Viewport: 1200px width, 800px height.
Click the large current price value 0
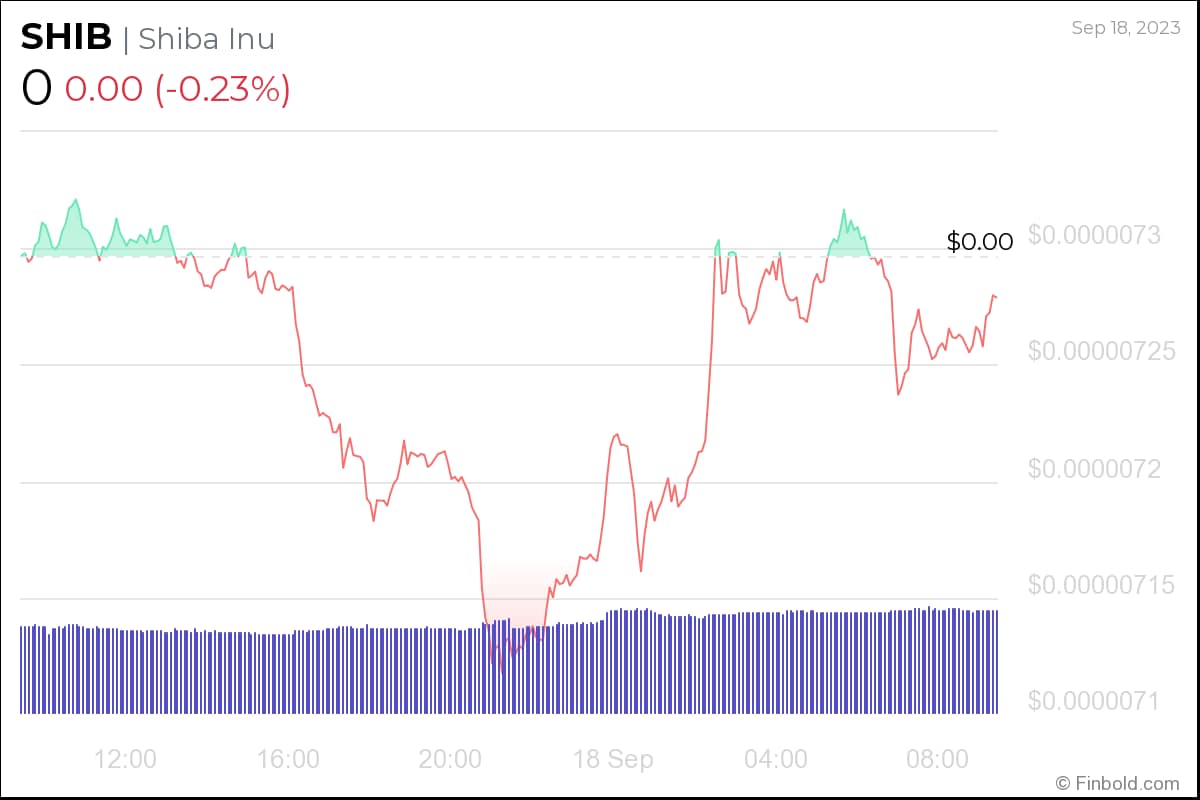click(x=36, y=88)
